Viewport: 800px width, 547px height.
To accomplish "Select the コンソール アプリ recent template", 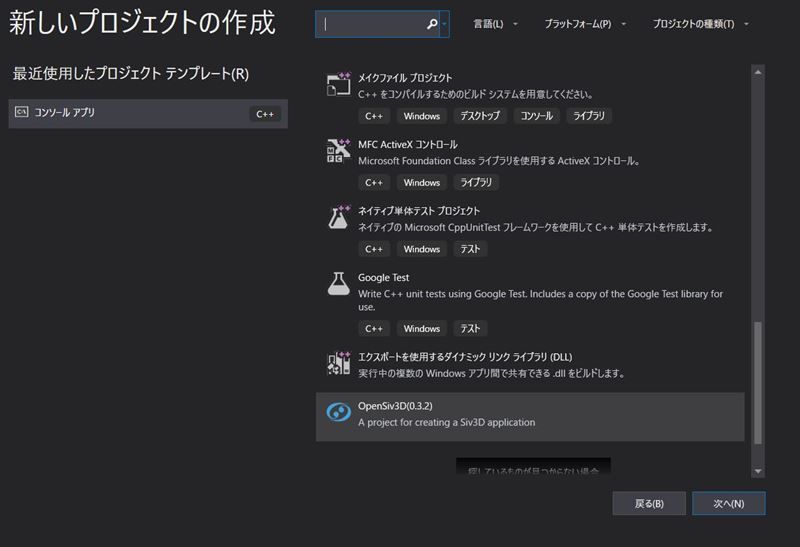I will click(148, 113).
